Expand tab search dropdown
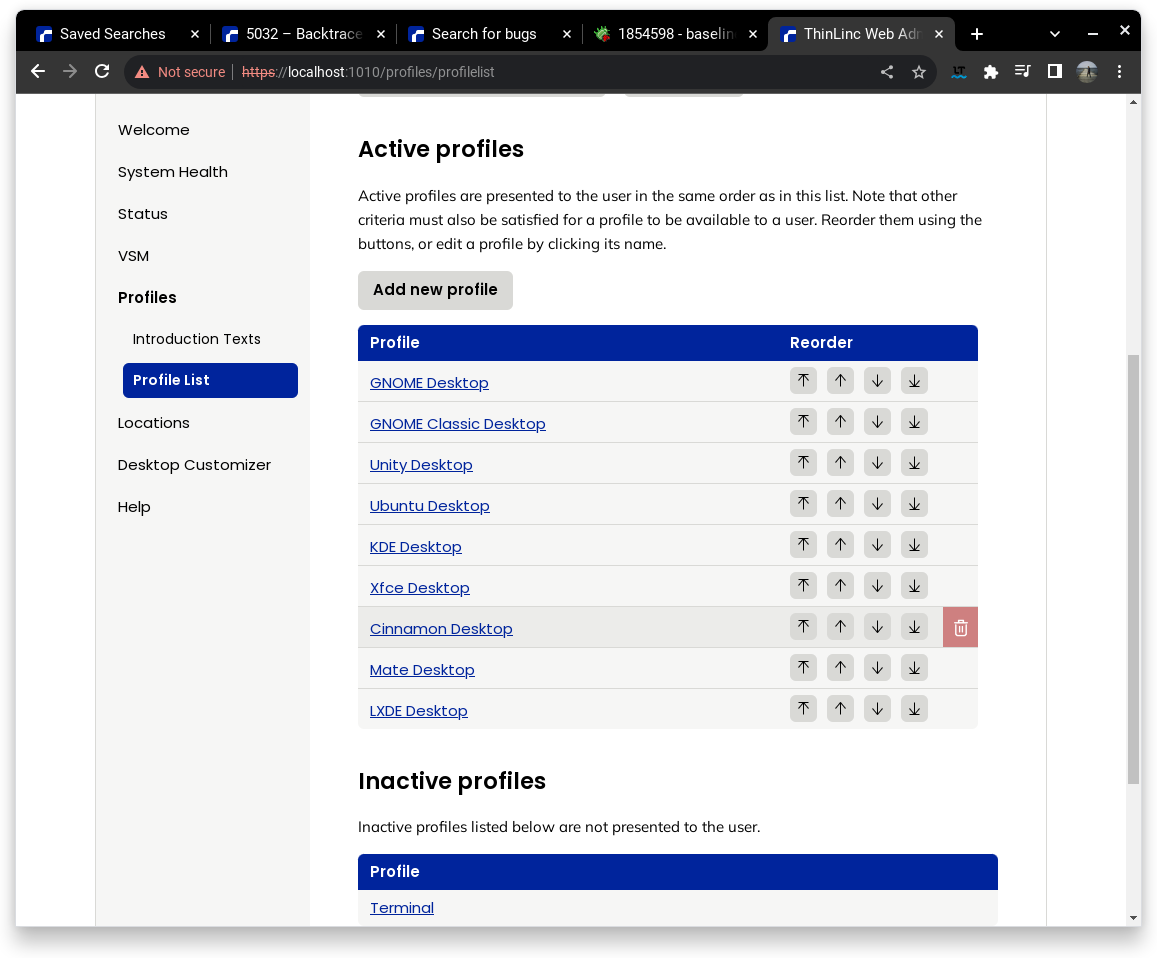Image resolution: width=1157 pixels, height=958 pixels. pyautogui.click(x=1054, y=34)
